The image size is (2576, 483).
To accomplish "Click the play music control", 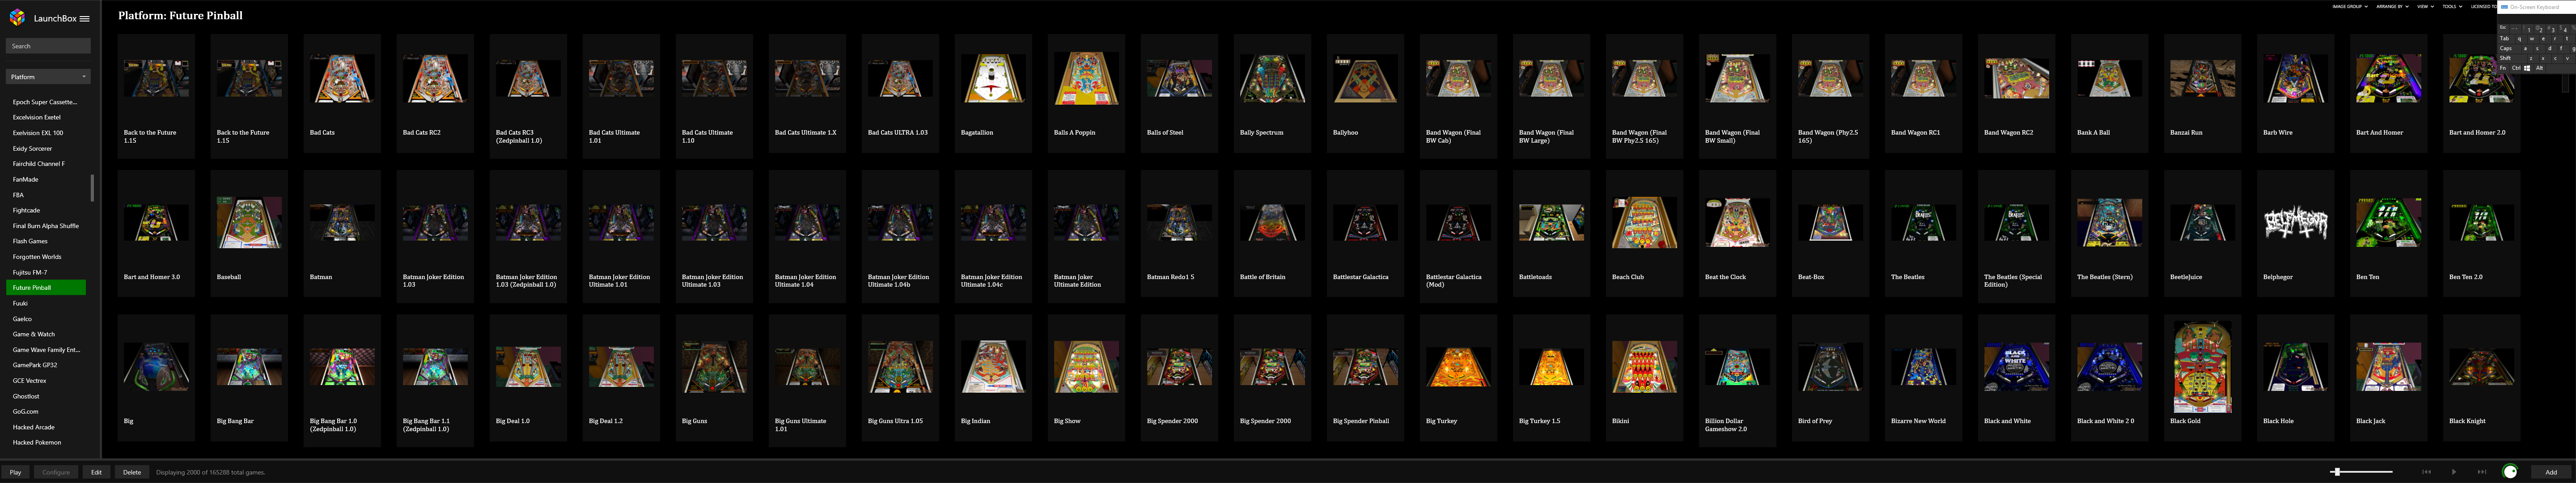I will tap(2454, 472).
